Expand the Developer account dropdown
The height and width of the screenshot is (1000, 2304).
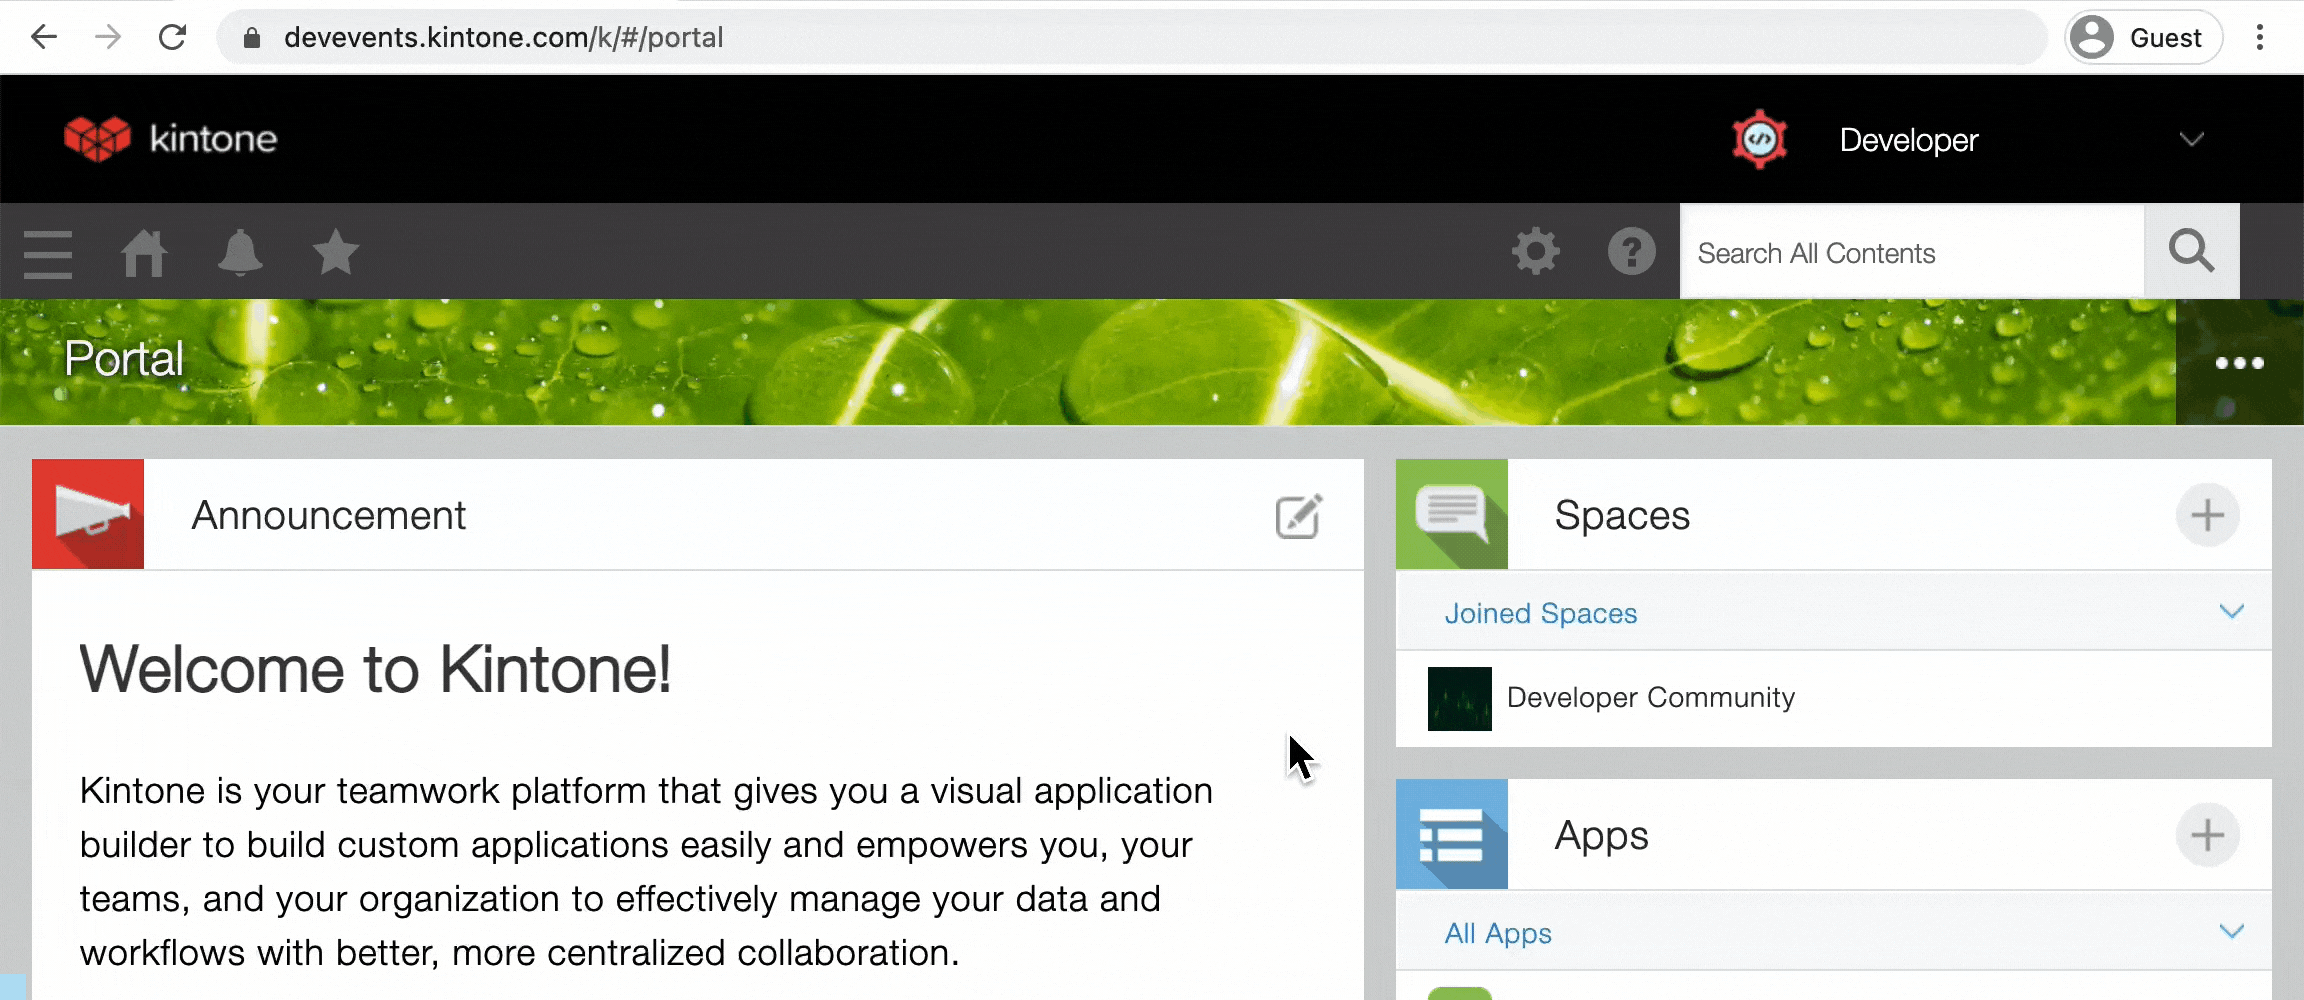point(2191,139)
